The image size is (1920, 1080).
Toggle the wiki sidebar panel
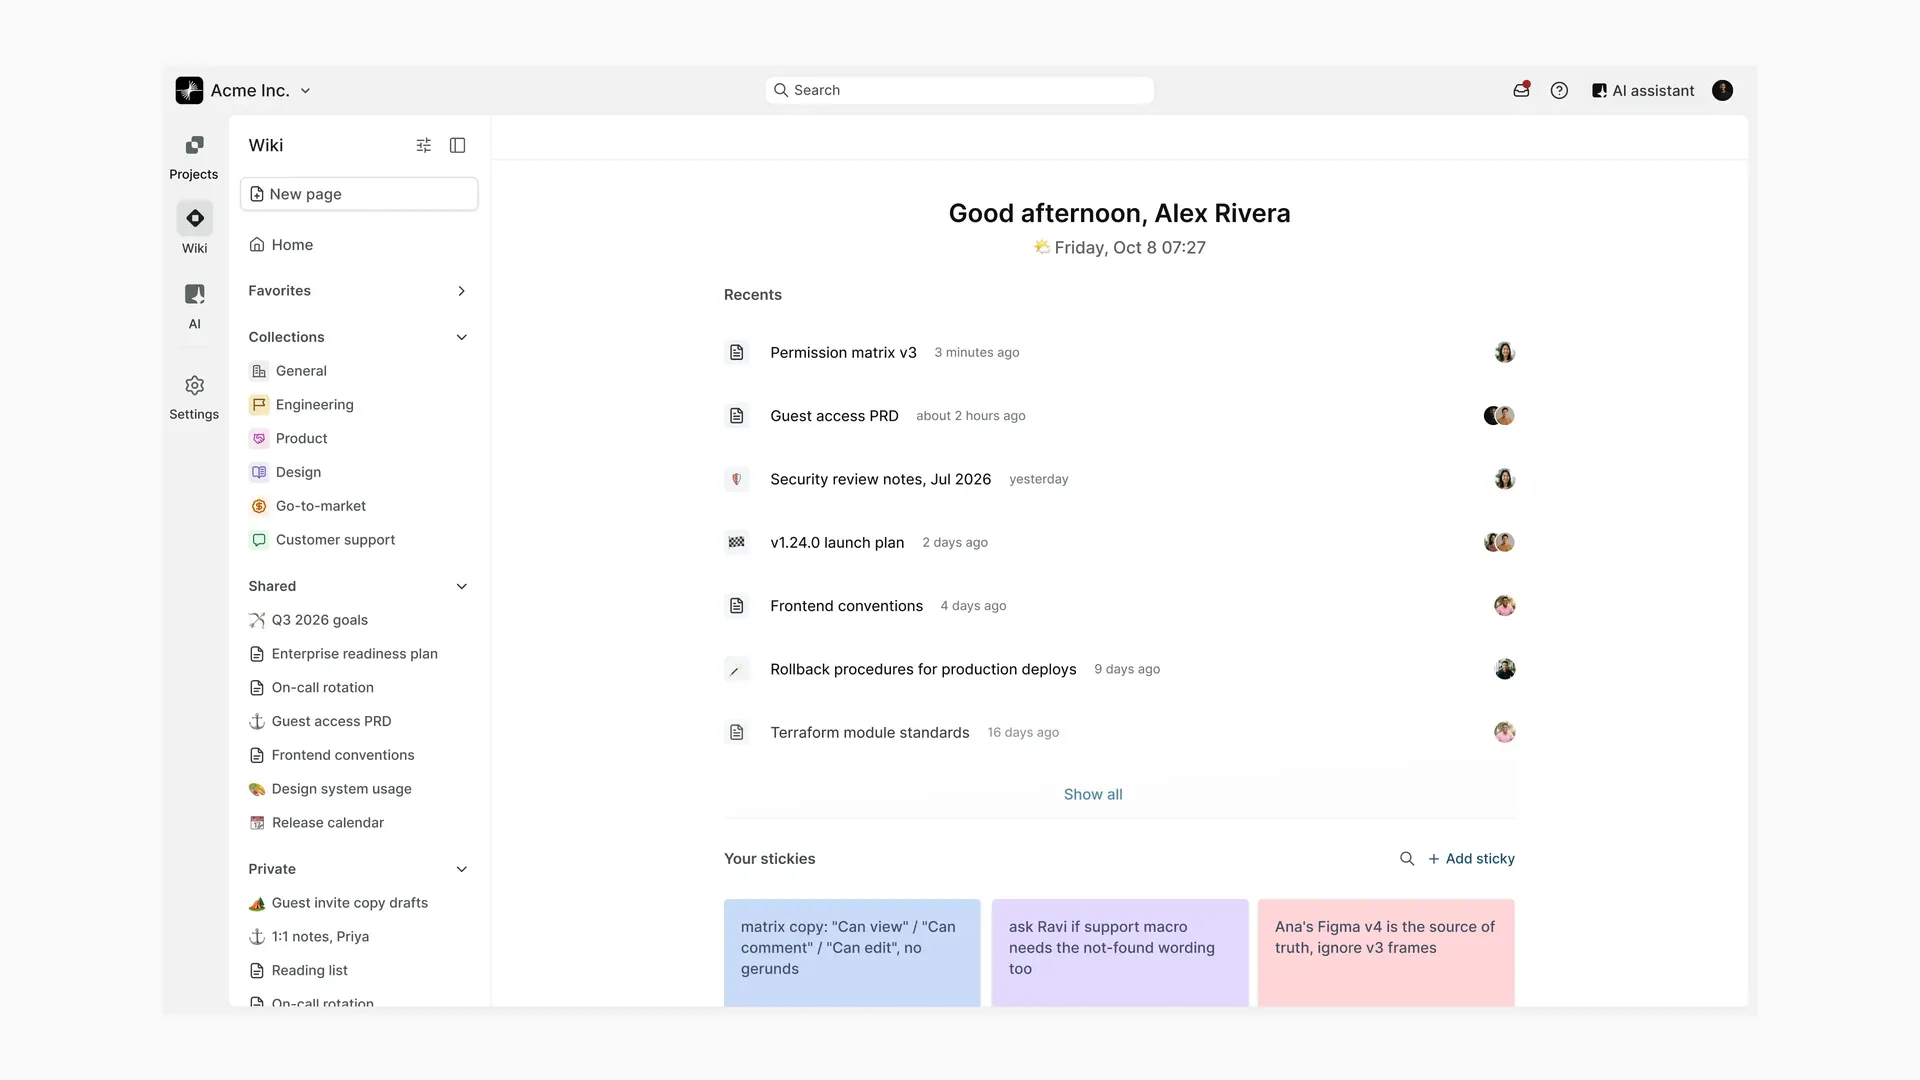(x=458, y=145)
